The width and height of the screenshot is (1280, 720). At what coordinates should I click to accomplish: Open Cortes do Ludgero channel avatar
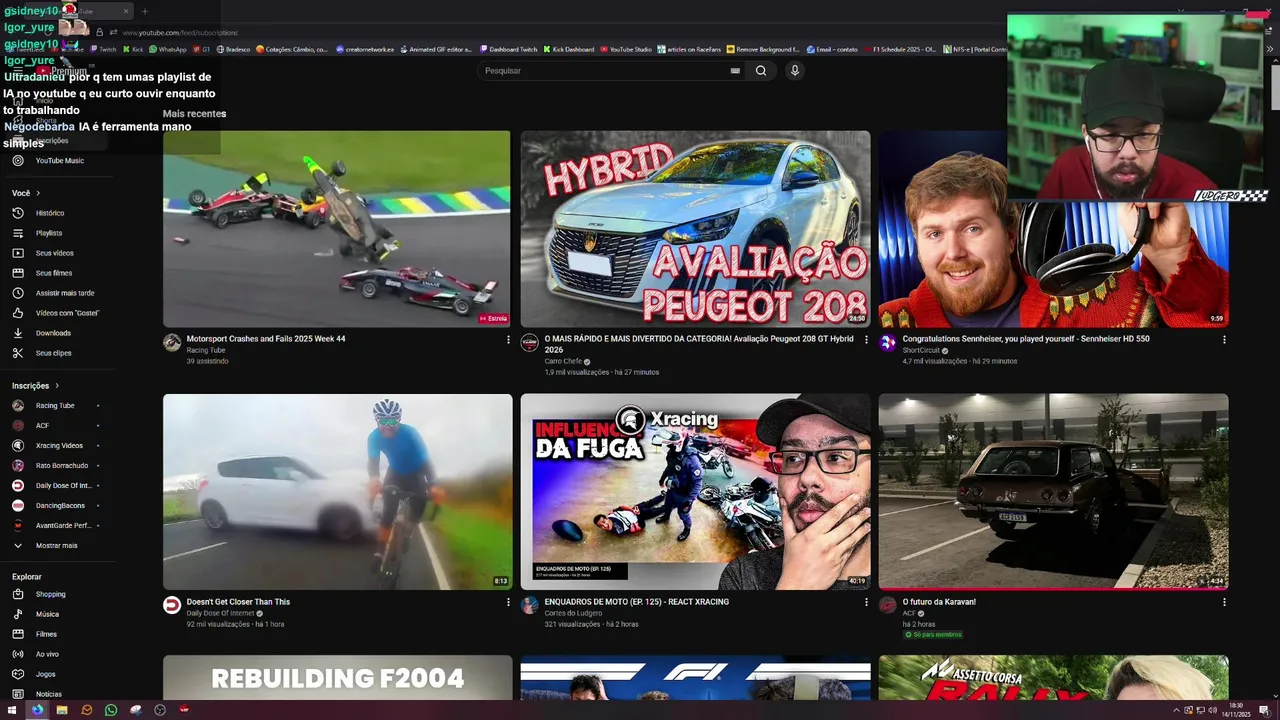(x=529, y=605)
